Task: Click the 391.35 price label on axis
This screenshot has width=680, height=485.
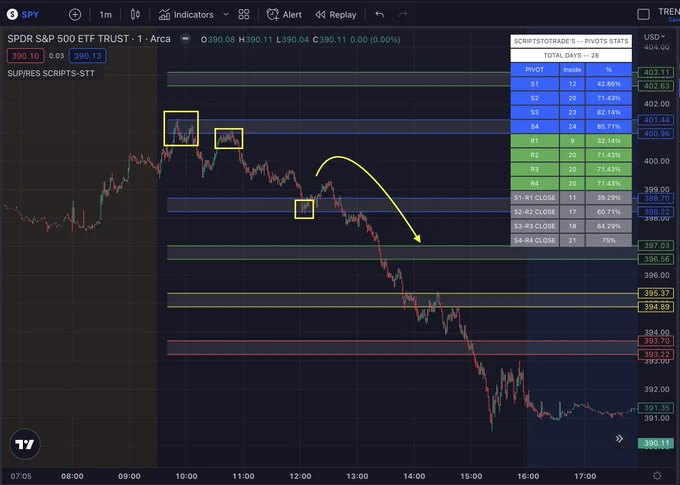Action: pyautogui.click(x=656, y=408)
